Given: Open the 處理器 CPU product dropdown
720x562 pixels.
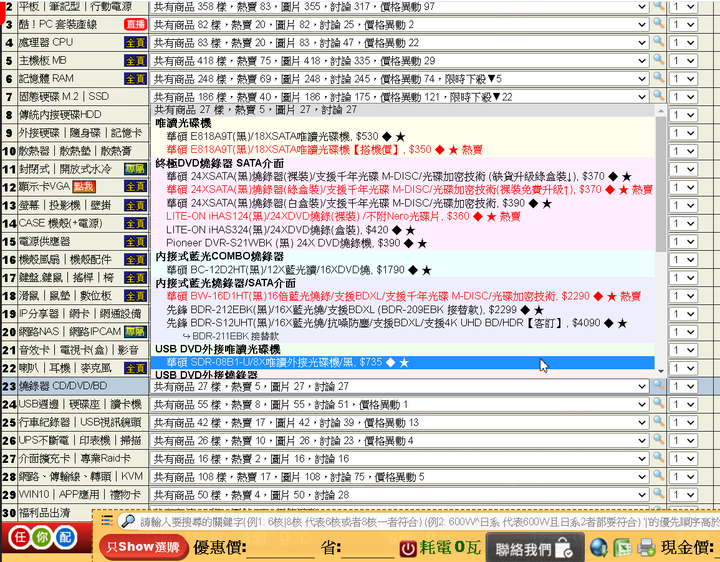Looking at the screenshot, I should 399,43.
